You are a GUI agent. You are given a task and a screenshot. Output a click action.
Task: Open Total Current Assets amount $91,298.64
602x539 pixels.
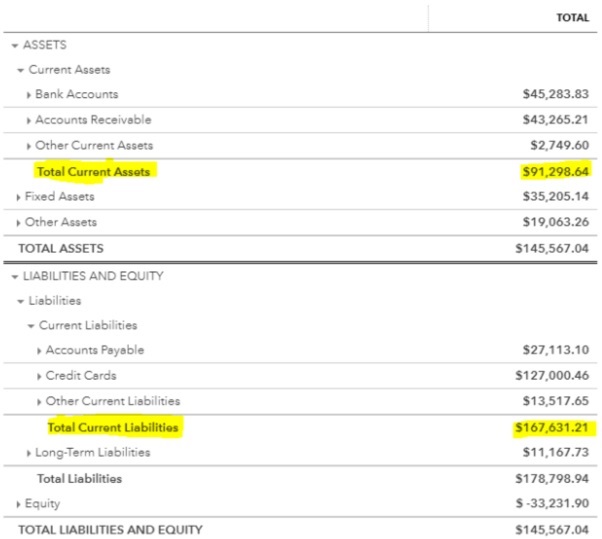(555, 172)
